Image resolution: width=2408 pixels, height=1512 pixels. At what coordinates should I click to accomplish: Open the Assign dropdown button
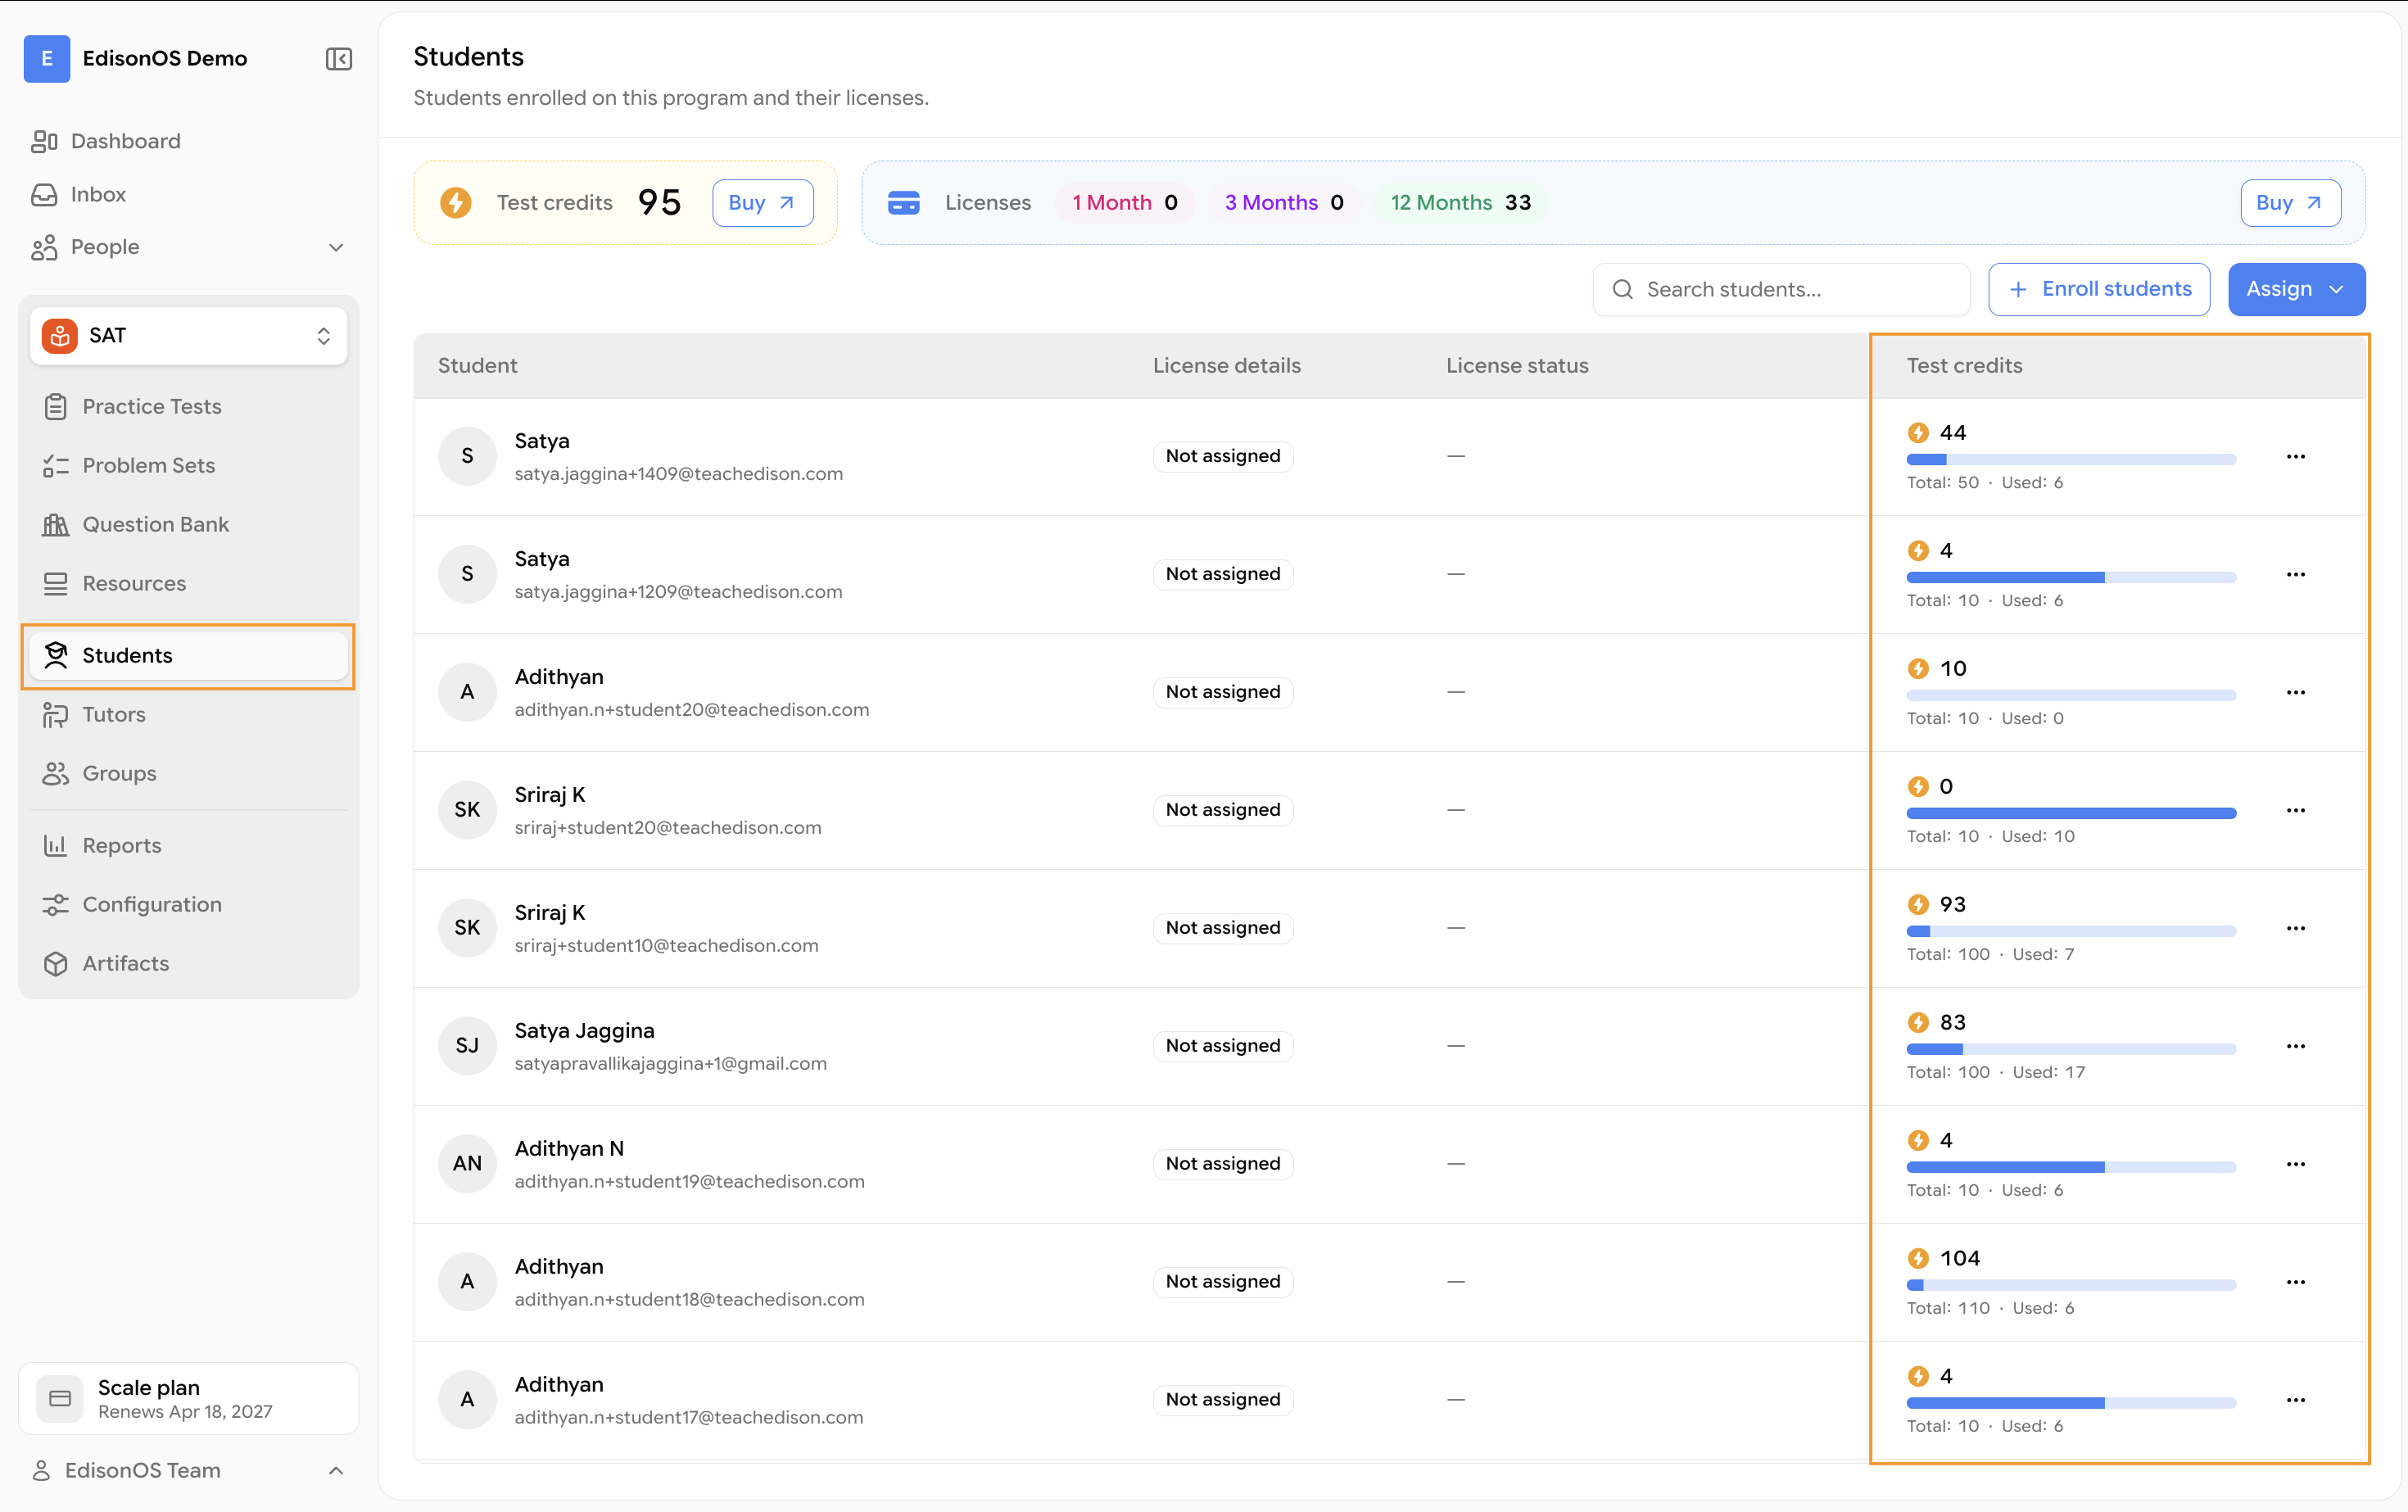click(2296, 289)
